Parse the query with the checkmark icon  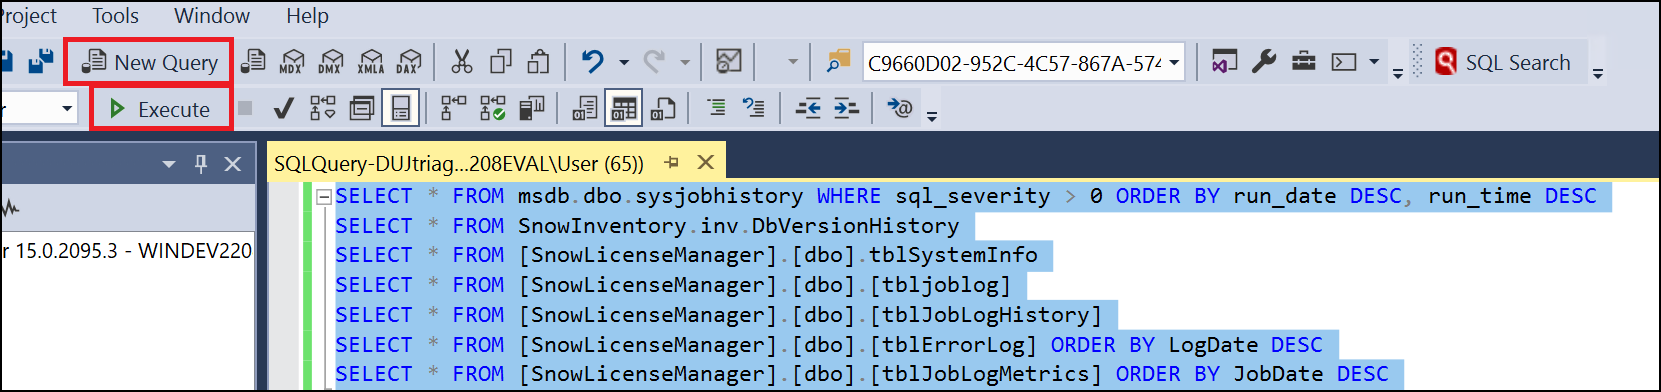tap(283, 108)
